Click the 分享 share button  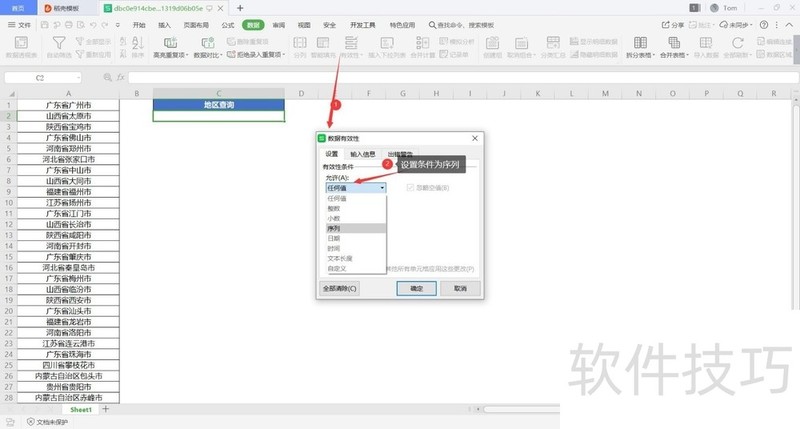tap(673, 24)
